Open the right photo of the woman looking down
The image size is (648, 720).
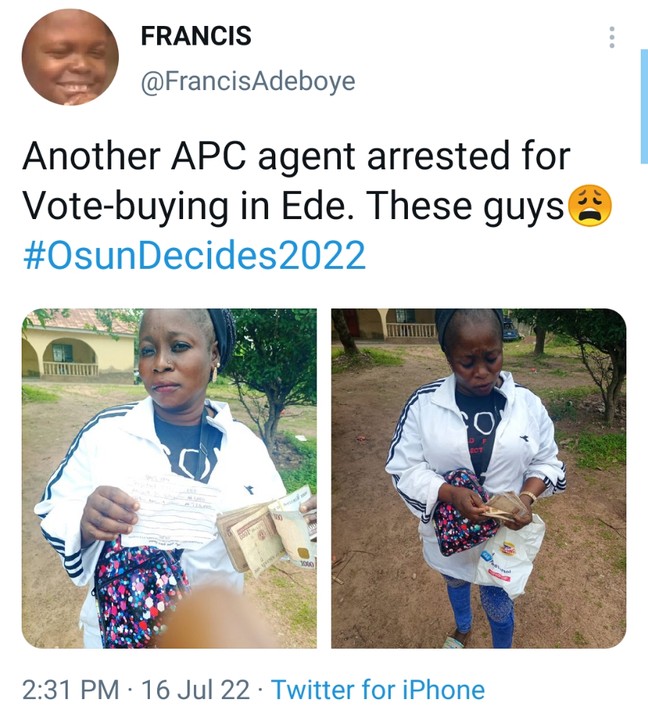[478, 478]
